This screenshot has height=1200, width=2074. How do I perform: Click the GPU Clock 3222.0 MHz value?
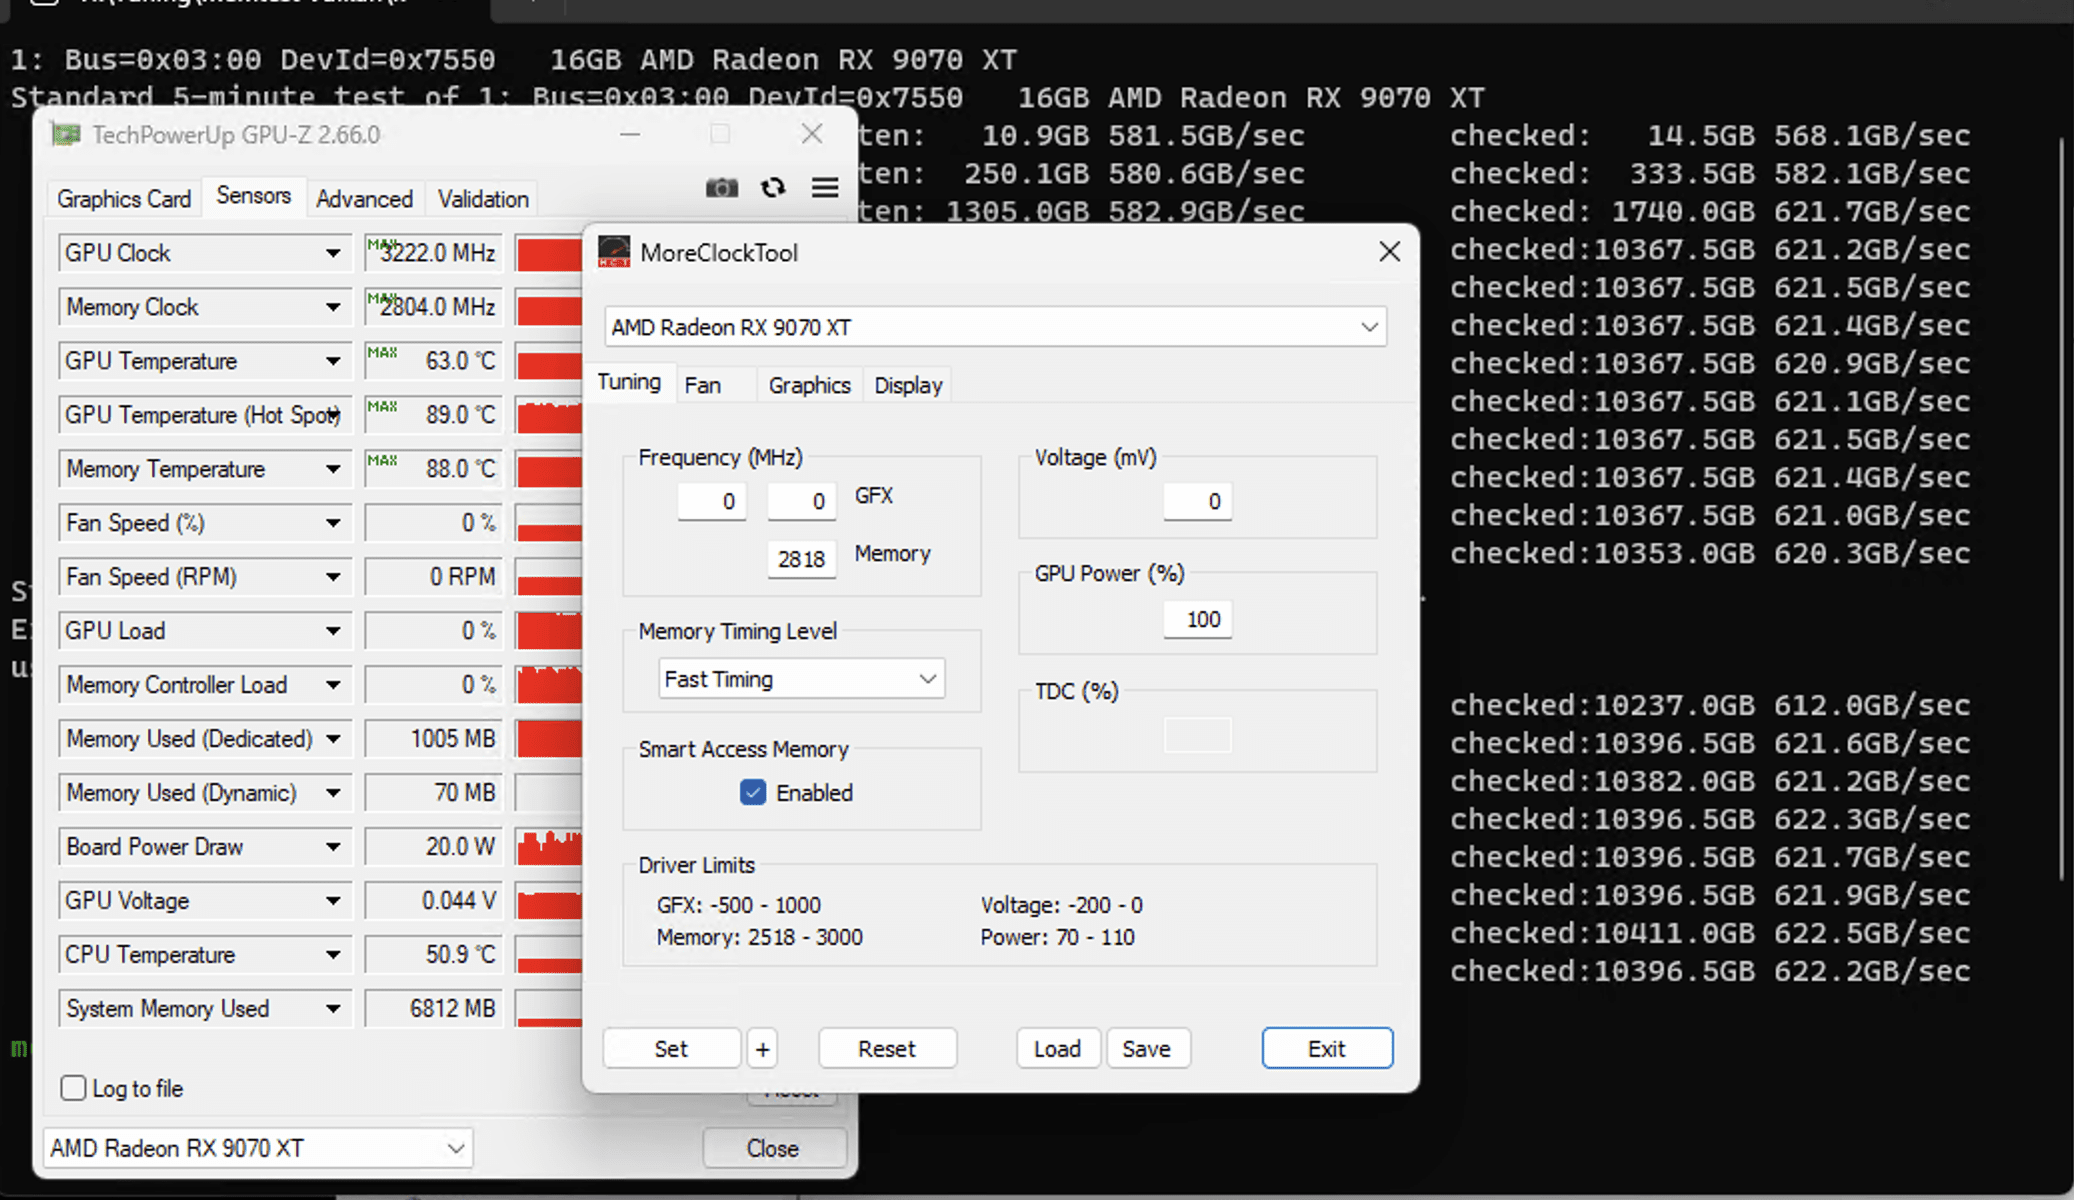[x=433, y=253]
